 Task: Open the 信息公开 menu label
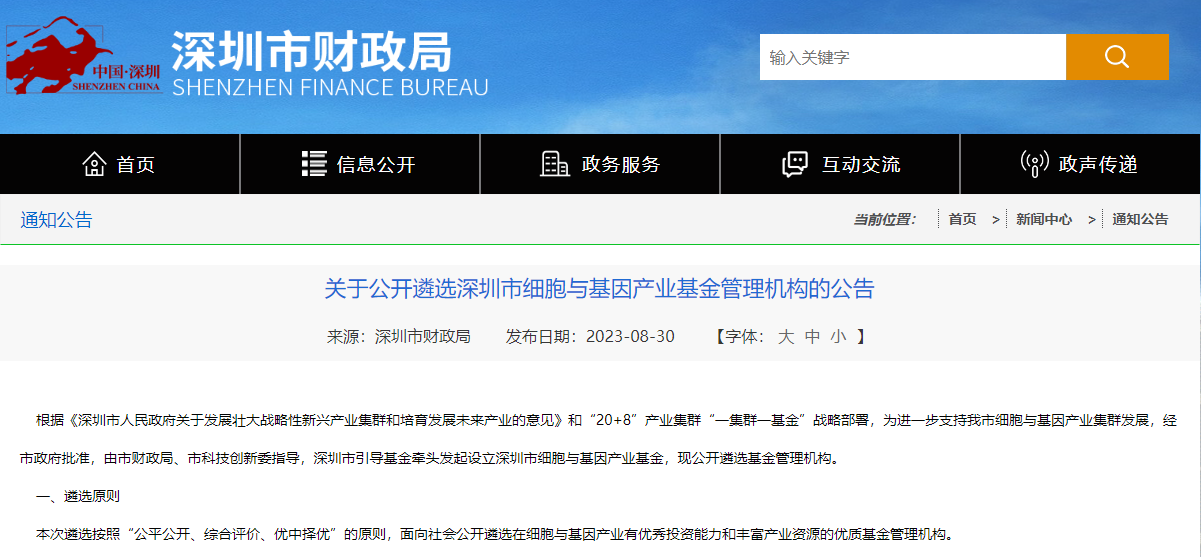click(x=376, y=165)
